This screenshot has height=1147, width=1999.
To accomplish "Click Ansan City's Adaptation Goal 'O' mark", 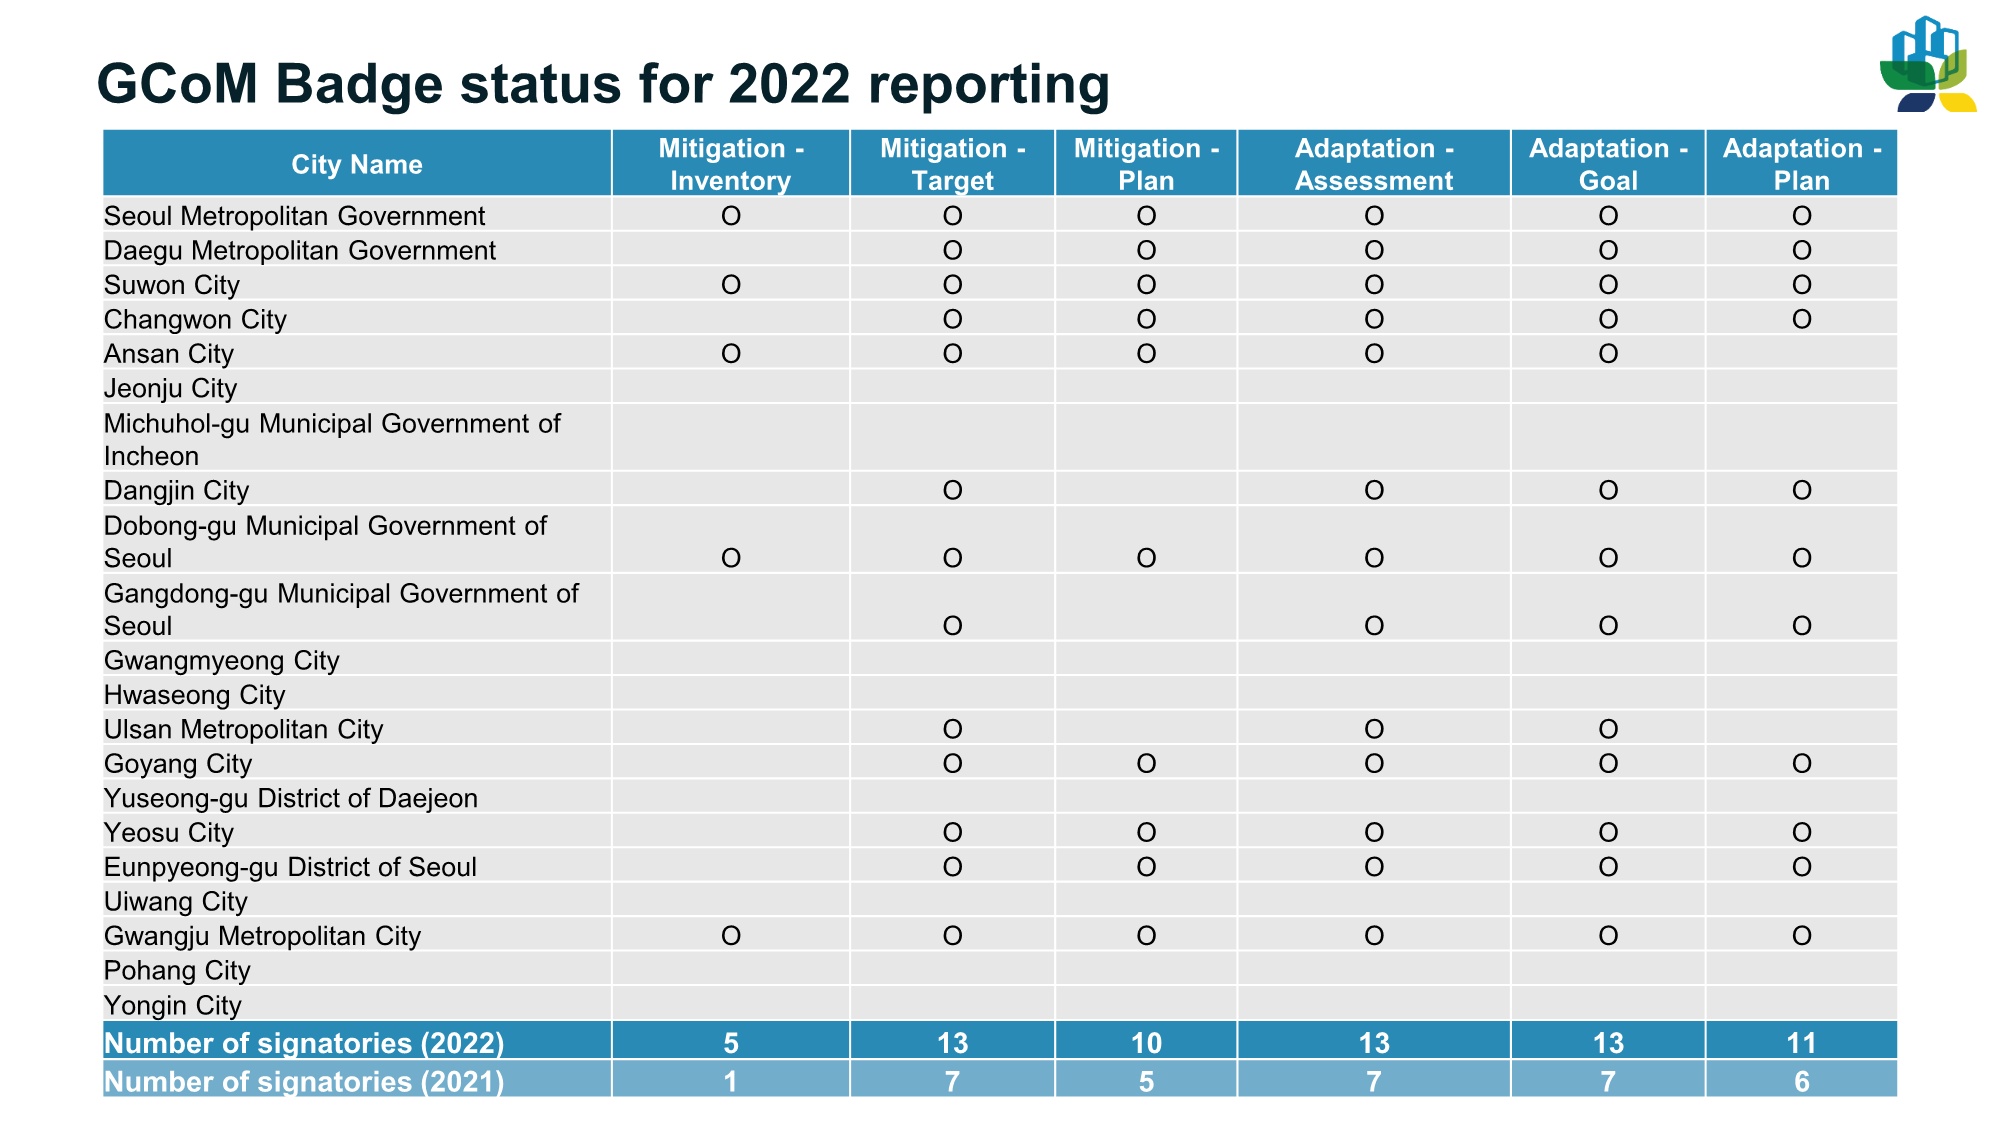I will coord(1608,353).
